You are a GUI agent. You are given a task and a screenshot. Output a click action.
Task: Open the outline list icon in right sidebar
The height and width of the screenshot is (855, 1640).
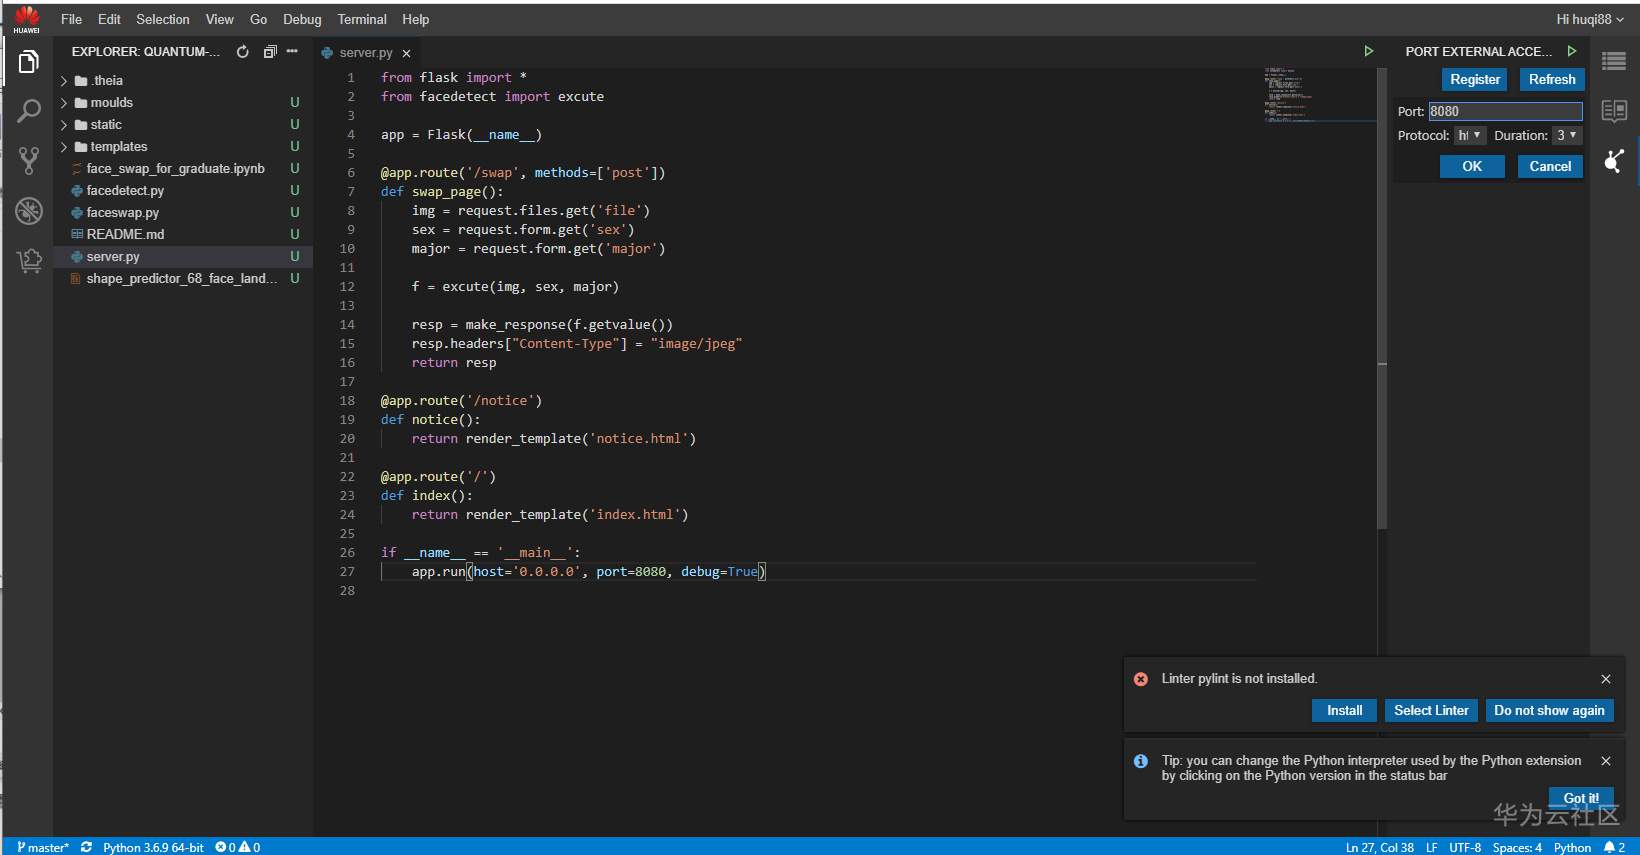pos(1614,62)
